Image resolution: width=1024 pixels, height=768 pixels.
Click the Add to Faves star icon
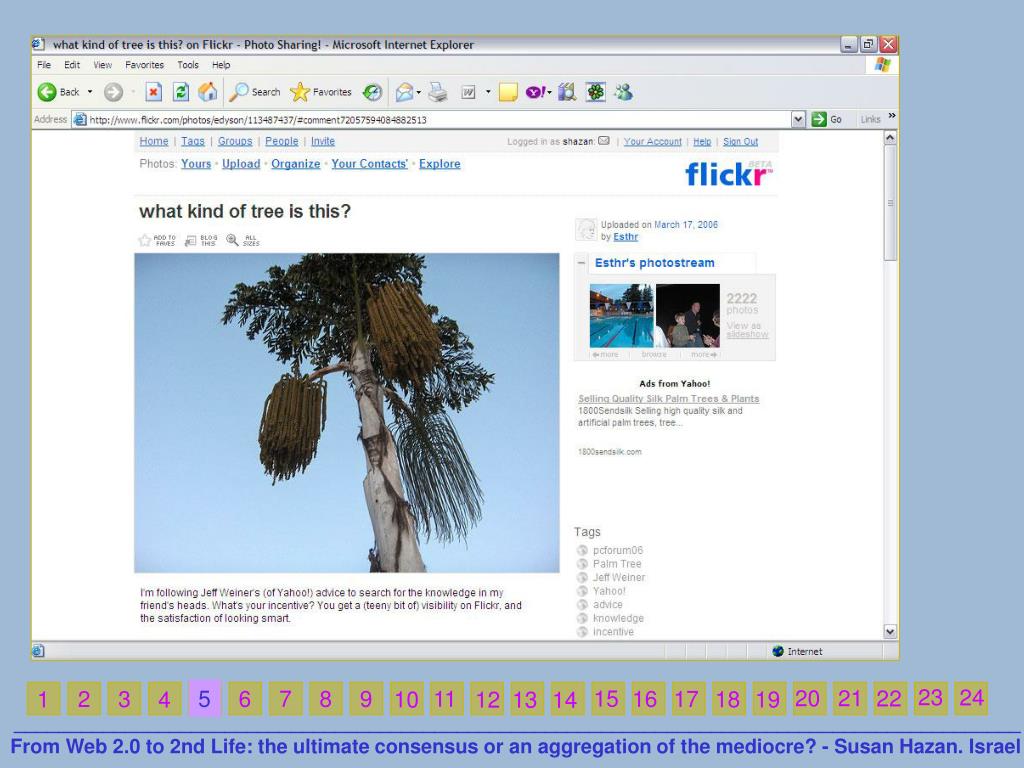pos(144,240)
